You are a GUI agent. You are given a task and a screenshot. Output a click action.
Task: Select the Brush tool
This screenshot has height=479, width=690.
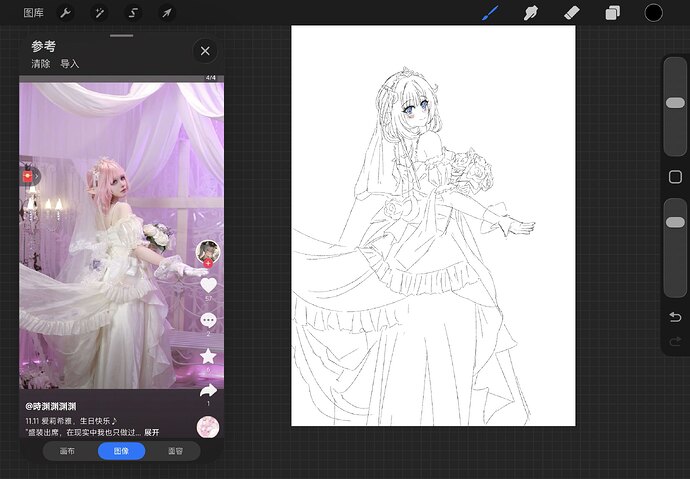click(490, 13)
